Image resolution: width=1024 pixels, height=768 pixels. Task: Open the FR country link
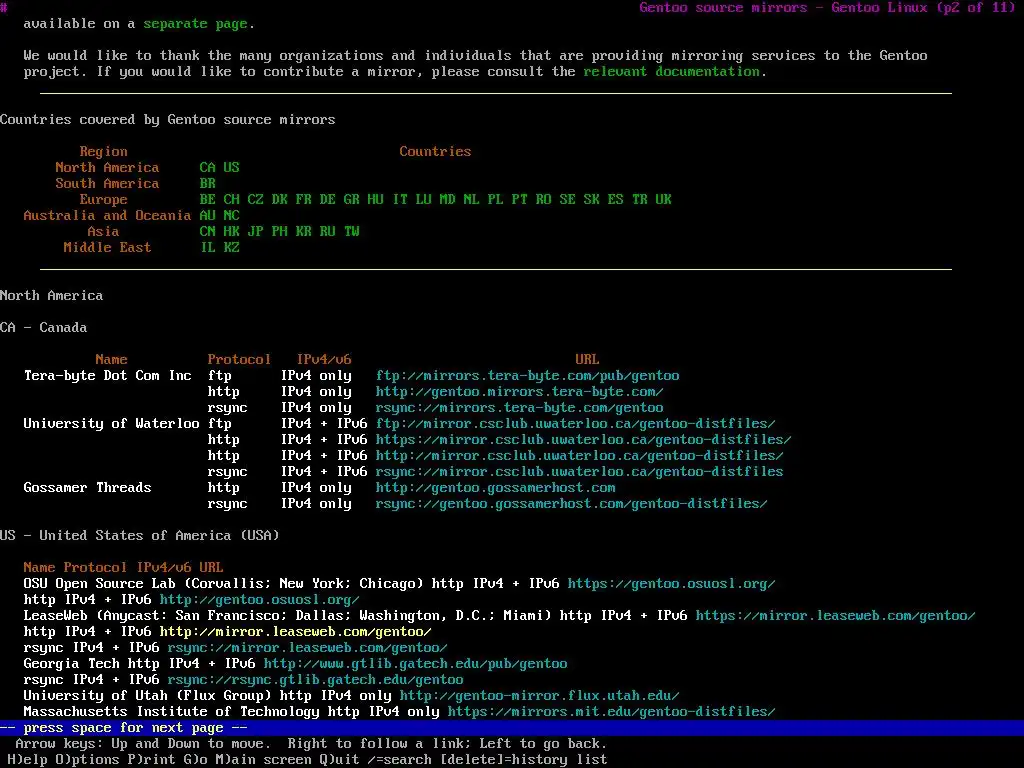point(304,200)
